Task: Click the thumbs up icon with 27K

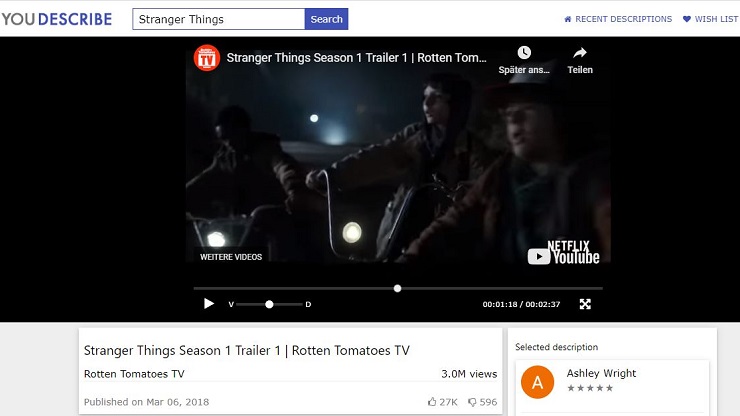Action: click(432, 402)
